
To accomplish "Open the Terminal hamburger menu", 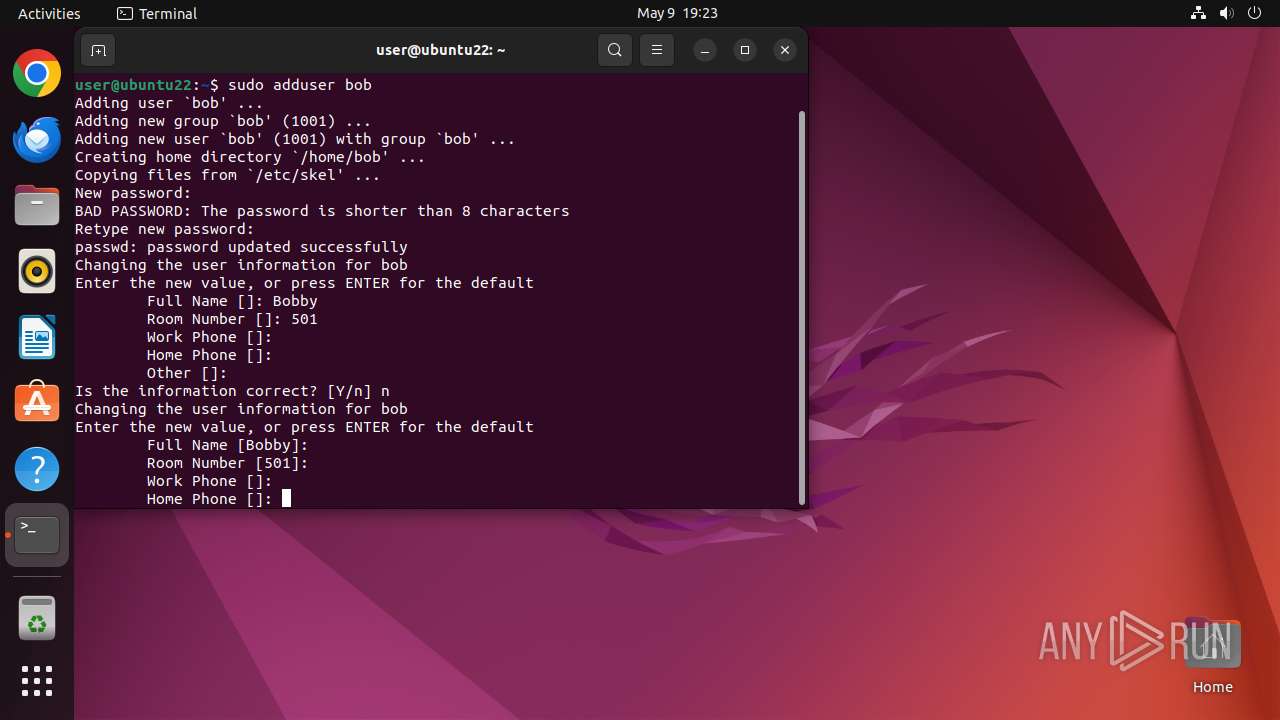I will tap(657, 50).
